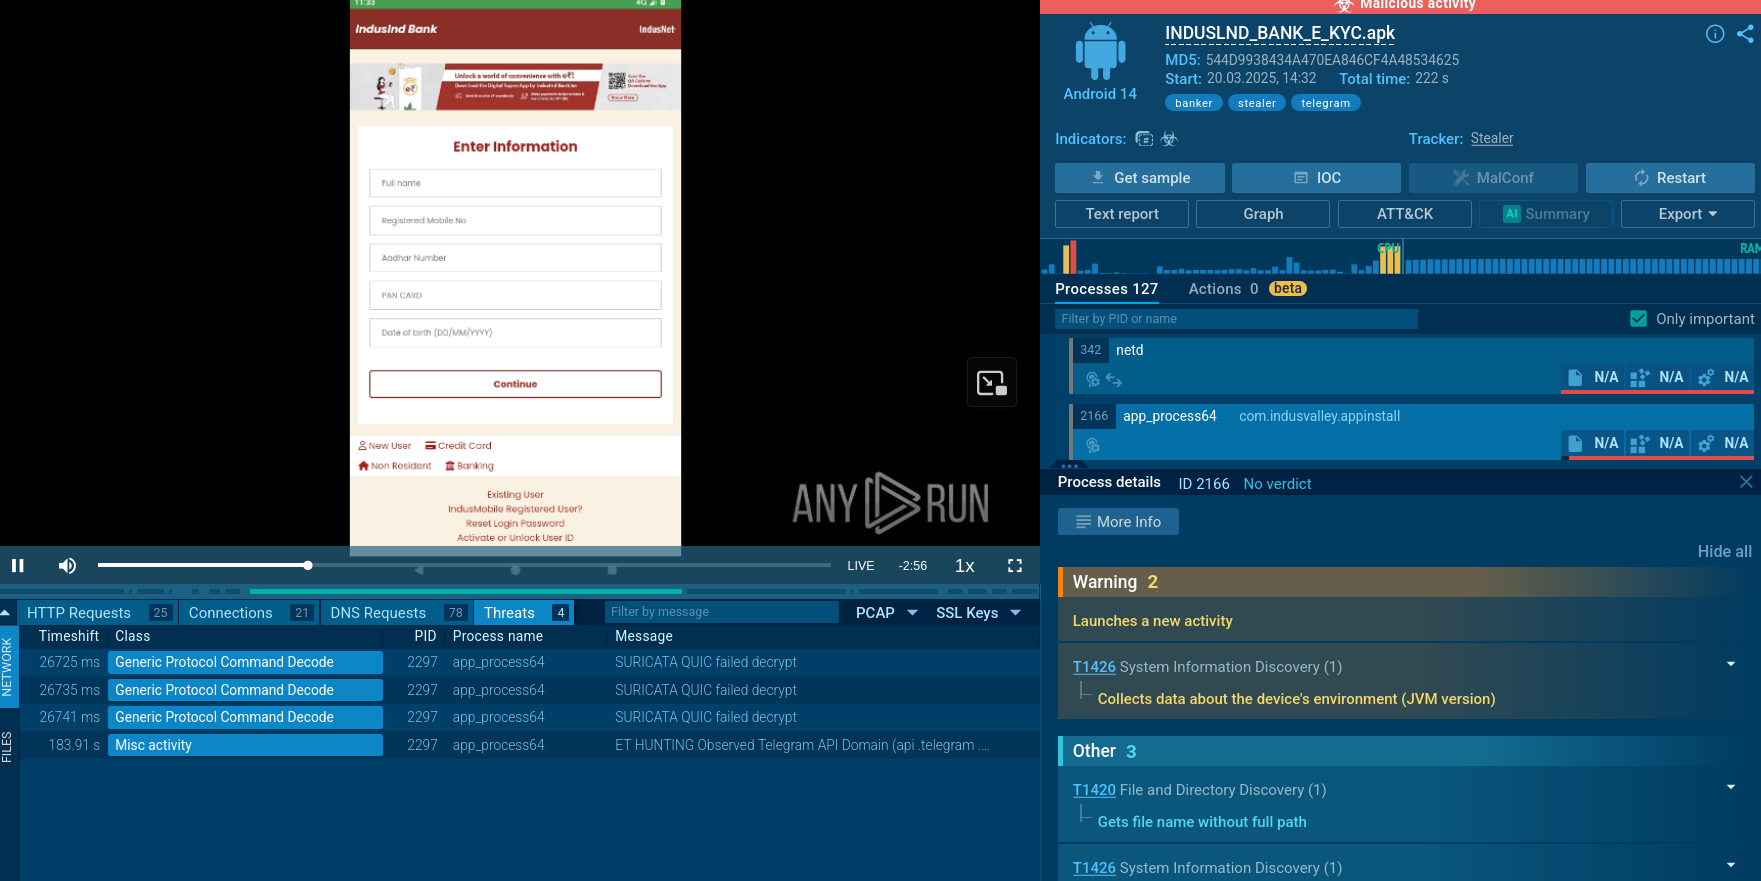Restart the analysis task
This screenshot has width=1761, height=881.
tap(1670, 178)
